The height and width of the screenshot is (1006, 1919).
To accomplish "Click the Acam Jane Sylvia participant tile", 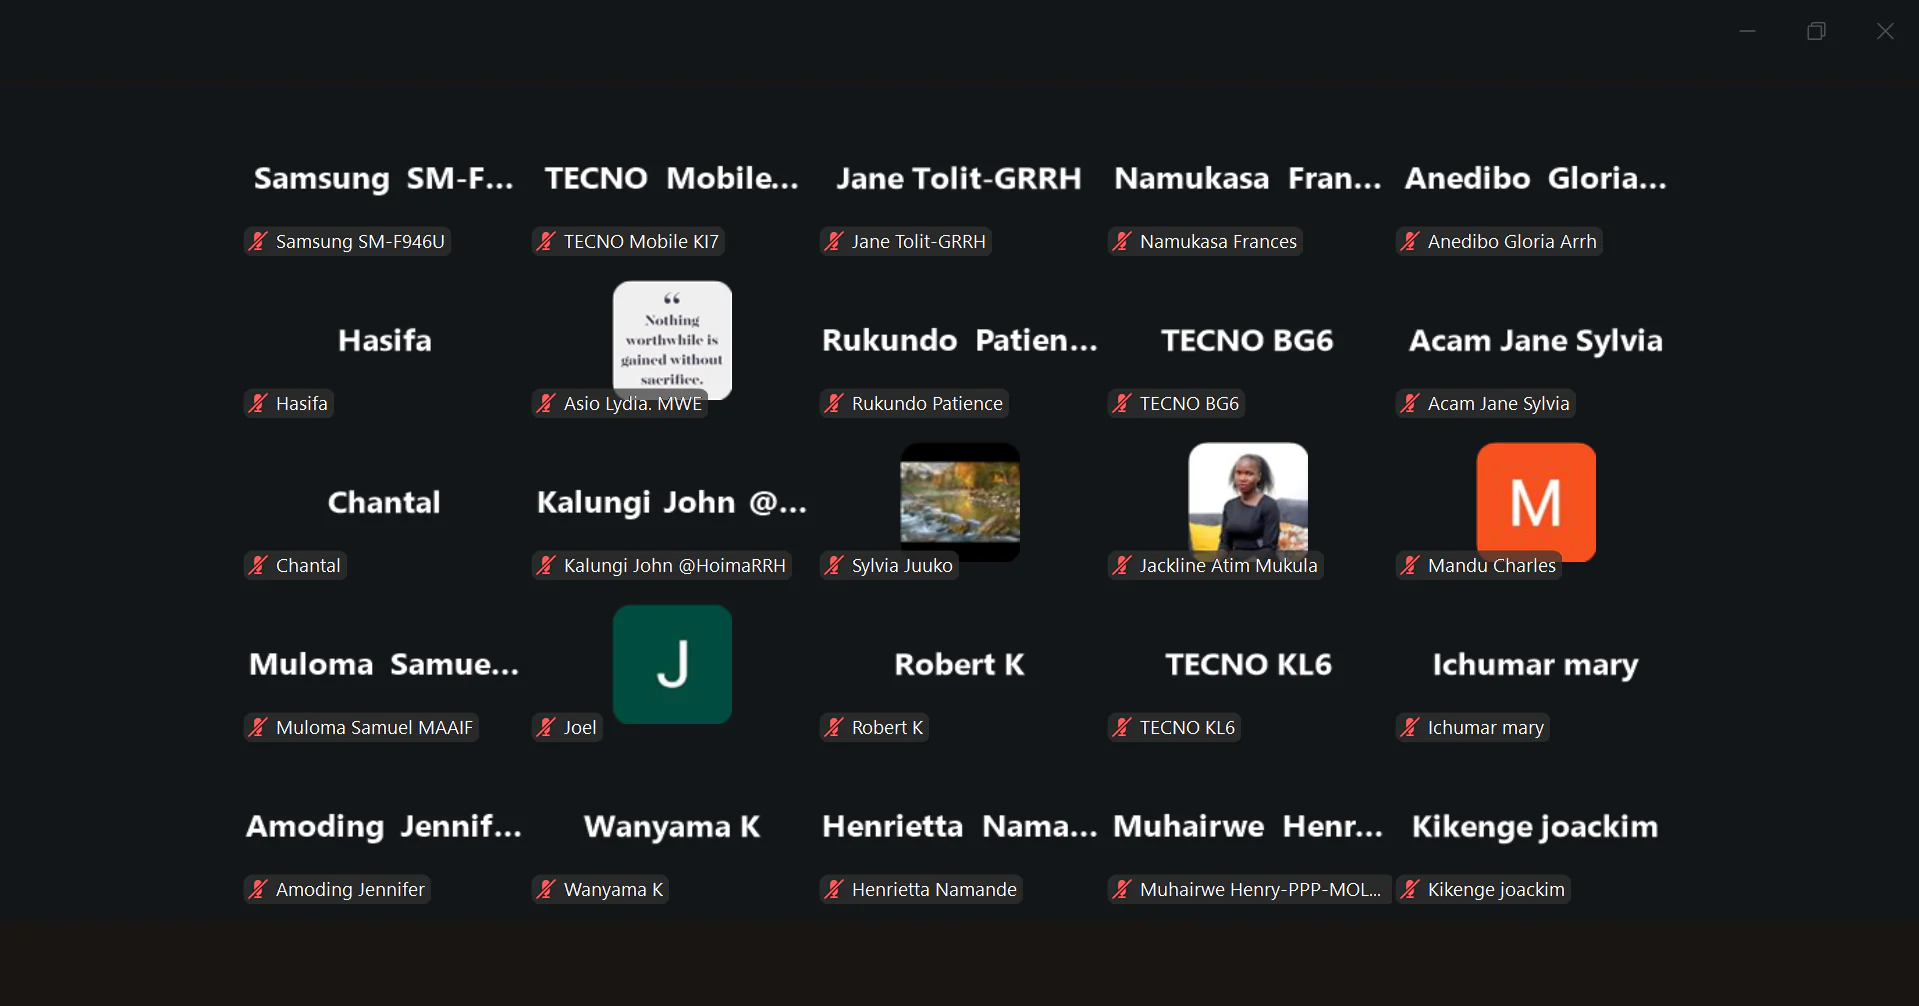I will (1535, 341).
